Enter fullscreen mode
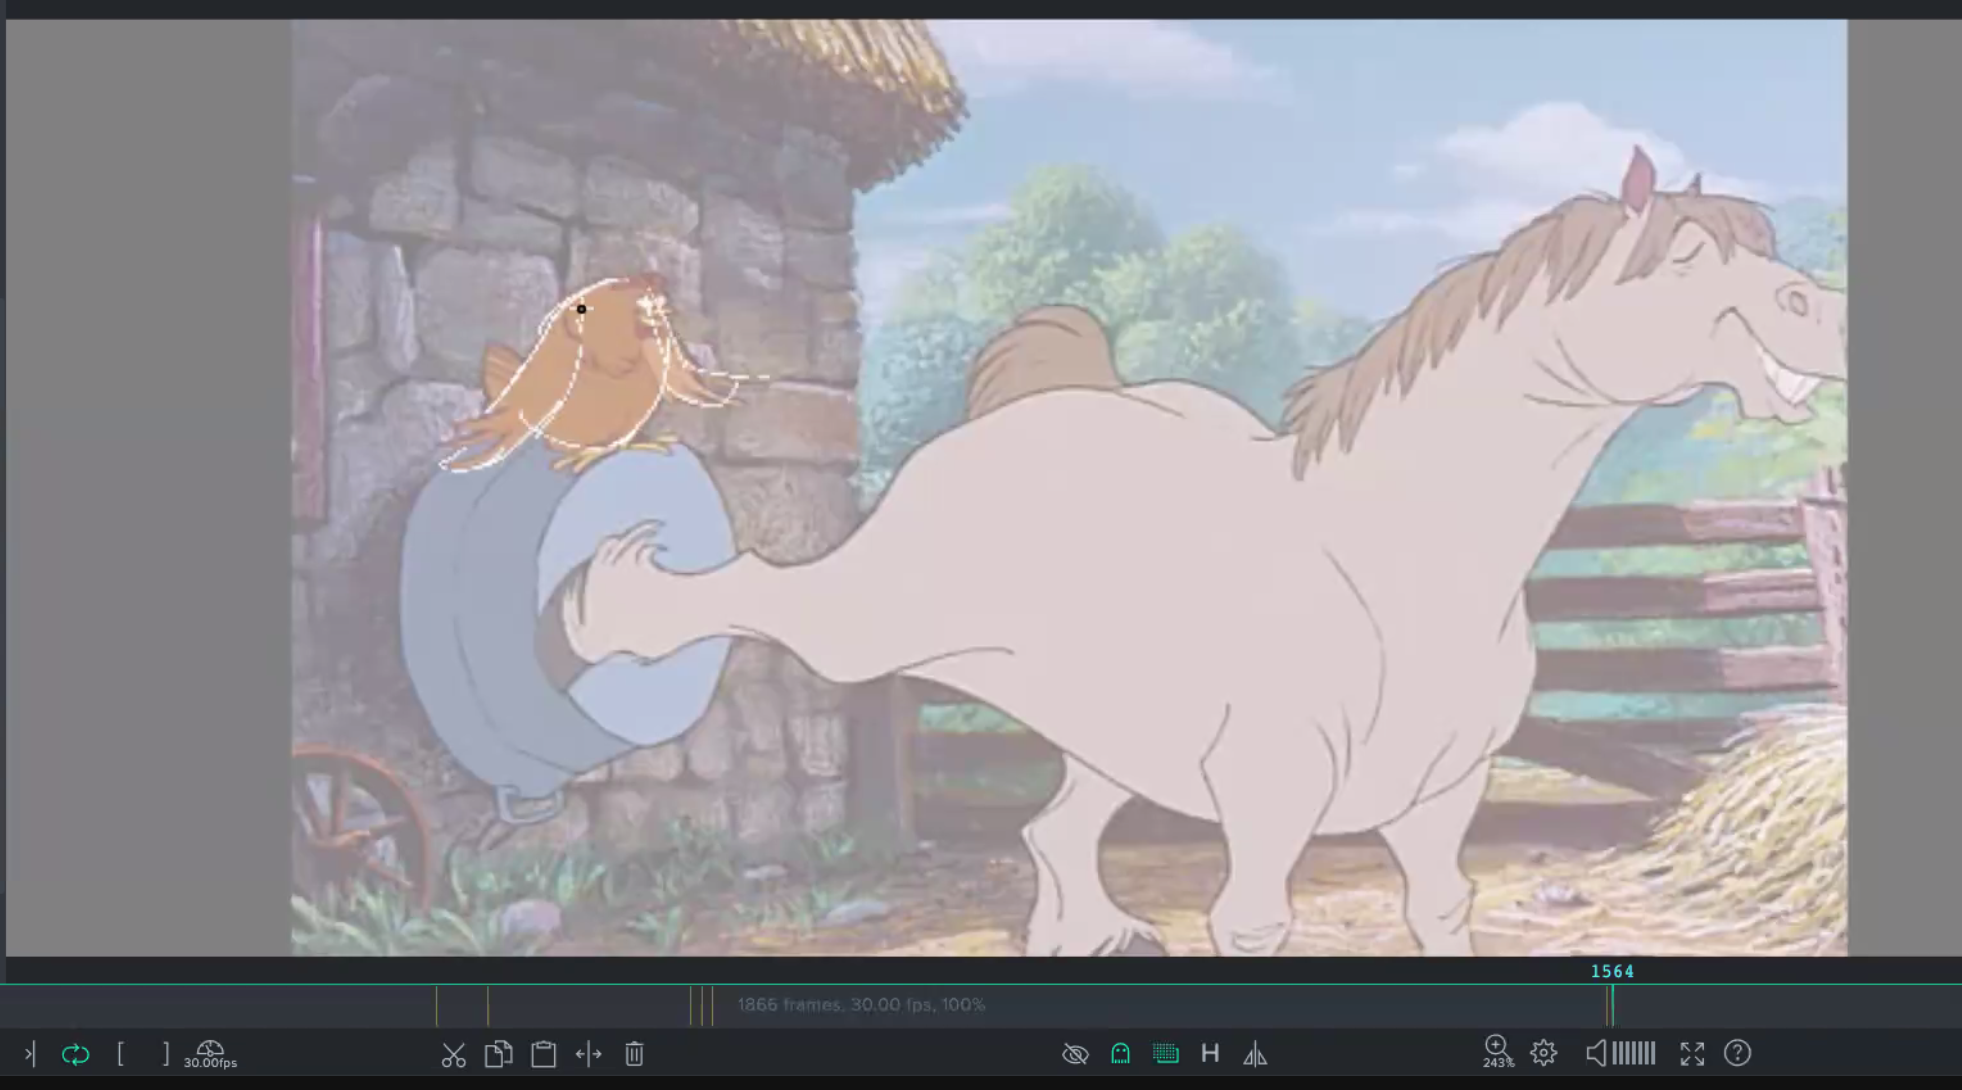The image size is (1962, 1090). tap(1692, 1054)
